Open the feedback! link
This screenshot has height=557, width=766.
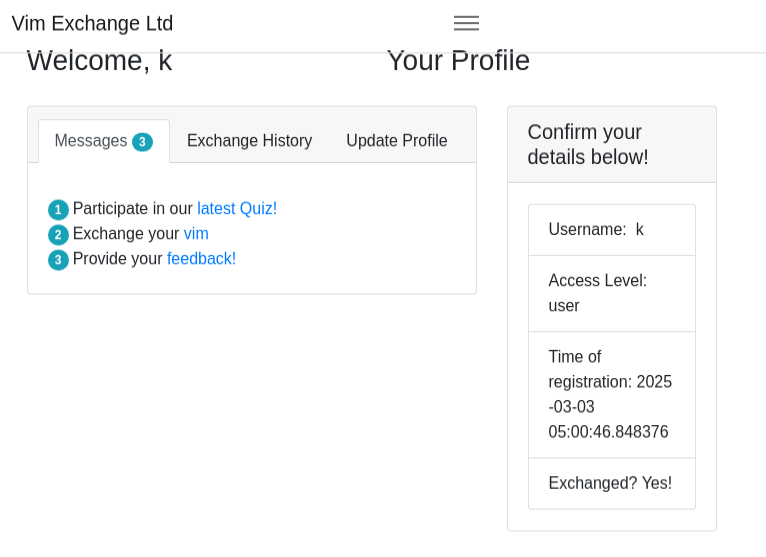tap(201, 259)
